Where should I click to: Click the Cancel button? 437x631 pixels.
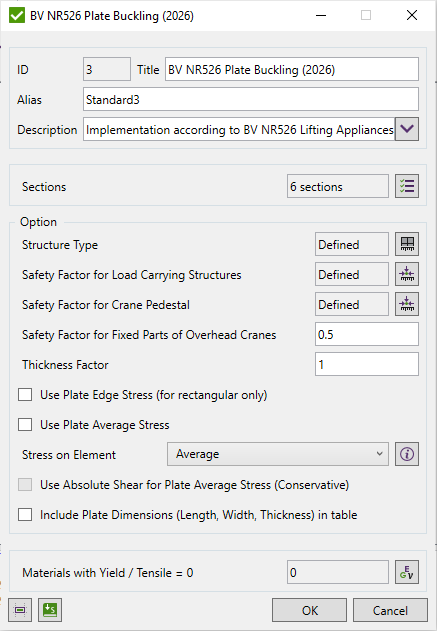tap(390, 610)
